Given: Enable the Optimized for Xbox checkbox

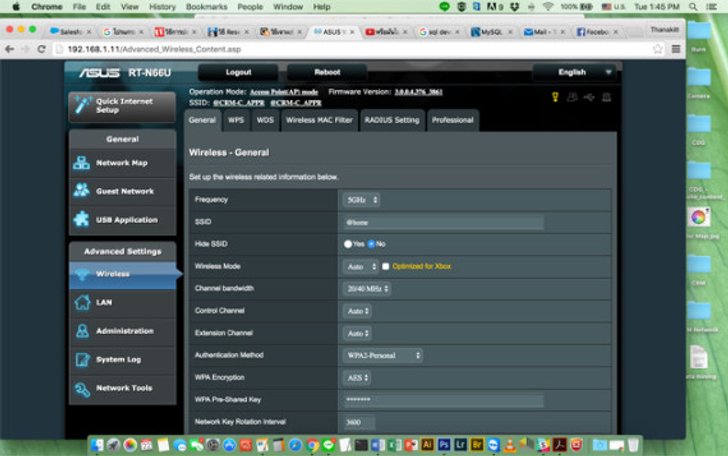Looking at the screenshot, I should 385,267.
